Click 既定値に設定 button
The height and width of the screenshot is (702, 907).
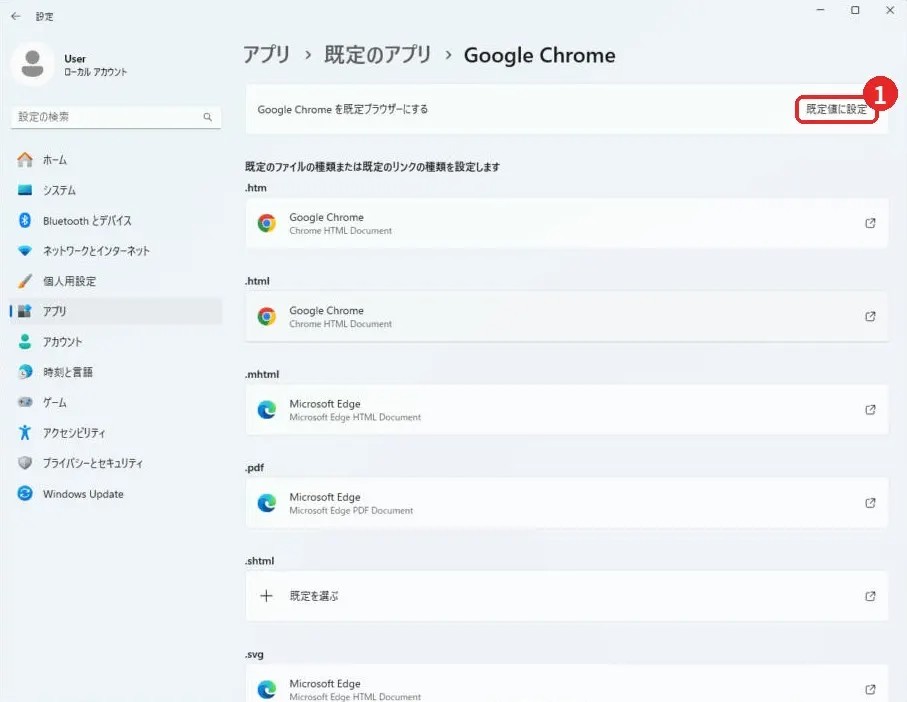pos(836,109)
